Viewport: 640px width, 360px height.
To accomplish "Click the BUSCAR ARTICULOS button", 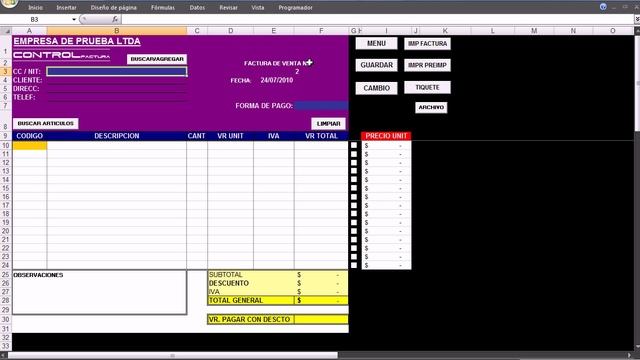I will tap(46, 123).
